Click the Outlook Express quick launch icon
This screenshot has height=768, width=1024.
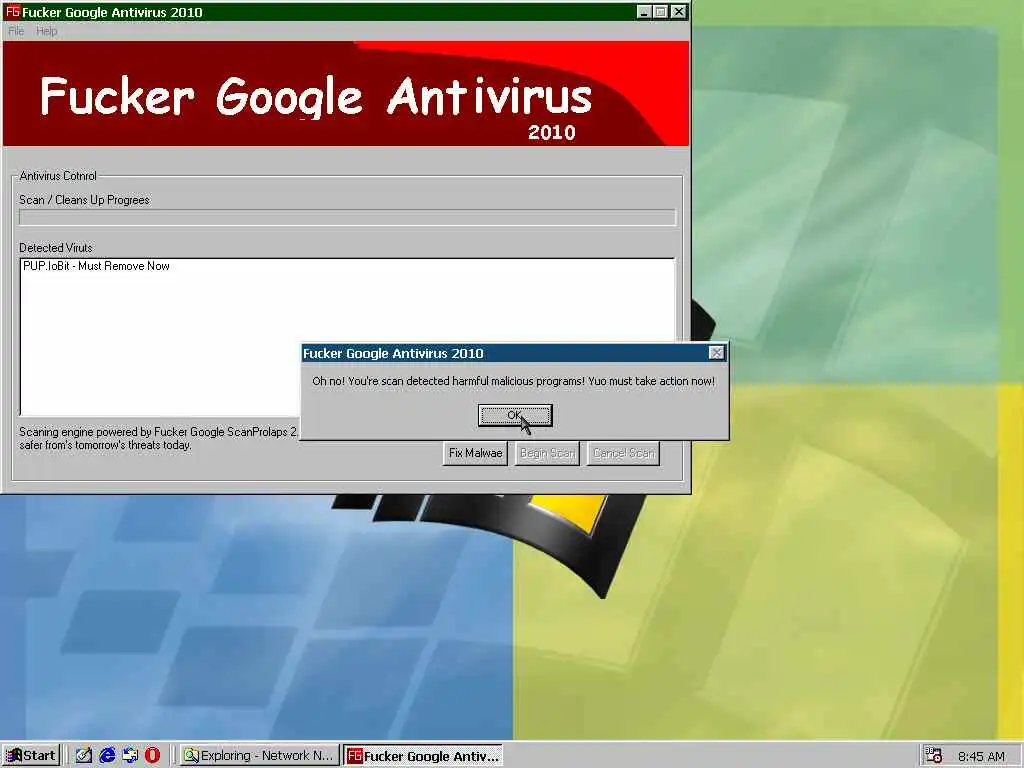point(130,756)
